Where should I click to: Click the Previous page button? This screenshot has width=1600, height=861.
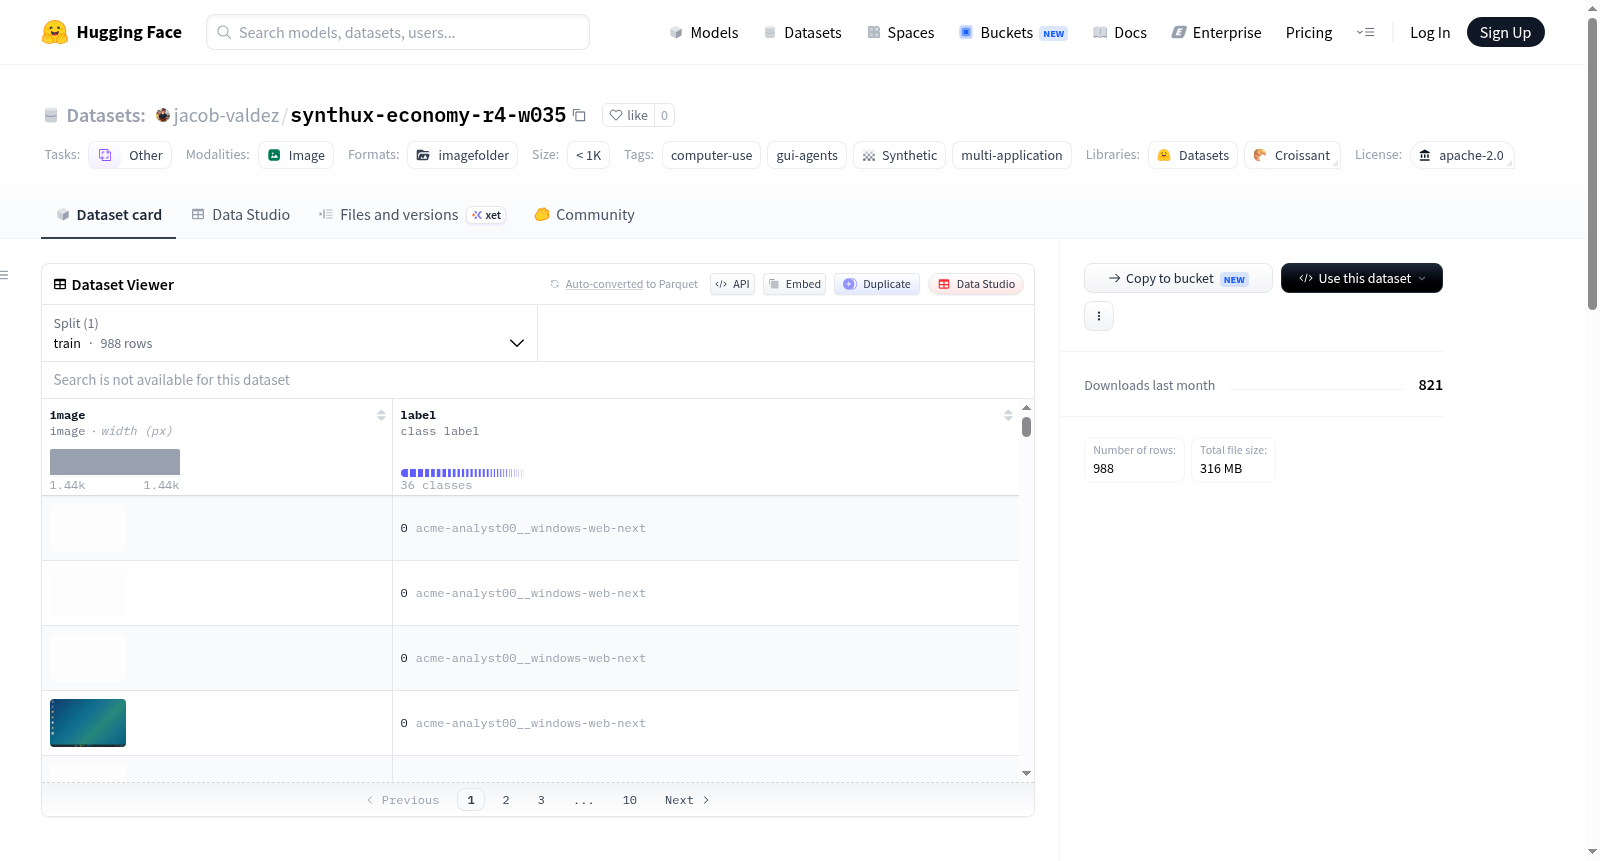coord(403,800)
